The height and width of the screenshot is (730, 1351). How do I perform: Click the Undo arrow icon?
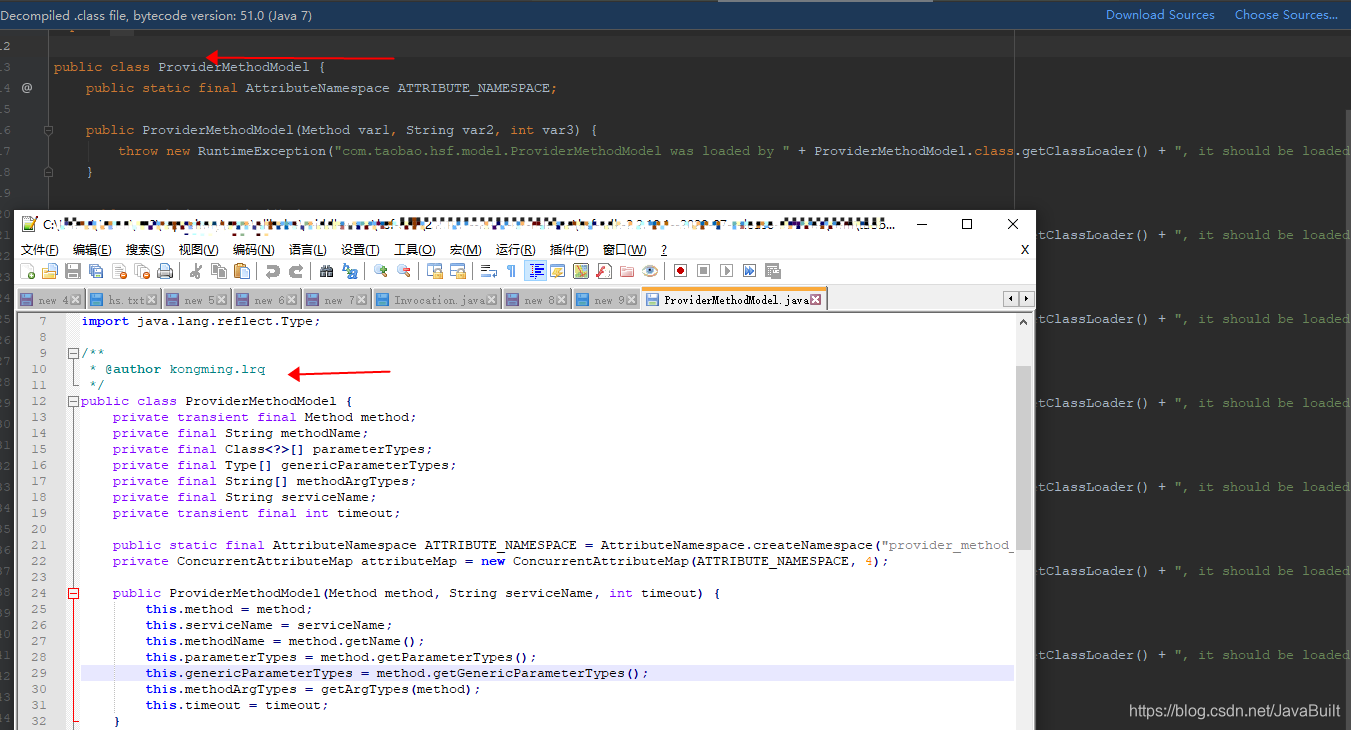point(272,271)
